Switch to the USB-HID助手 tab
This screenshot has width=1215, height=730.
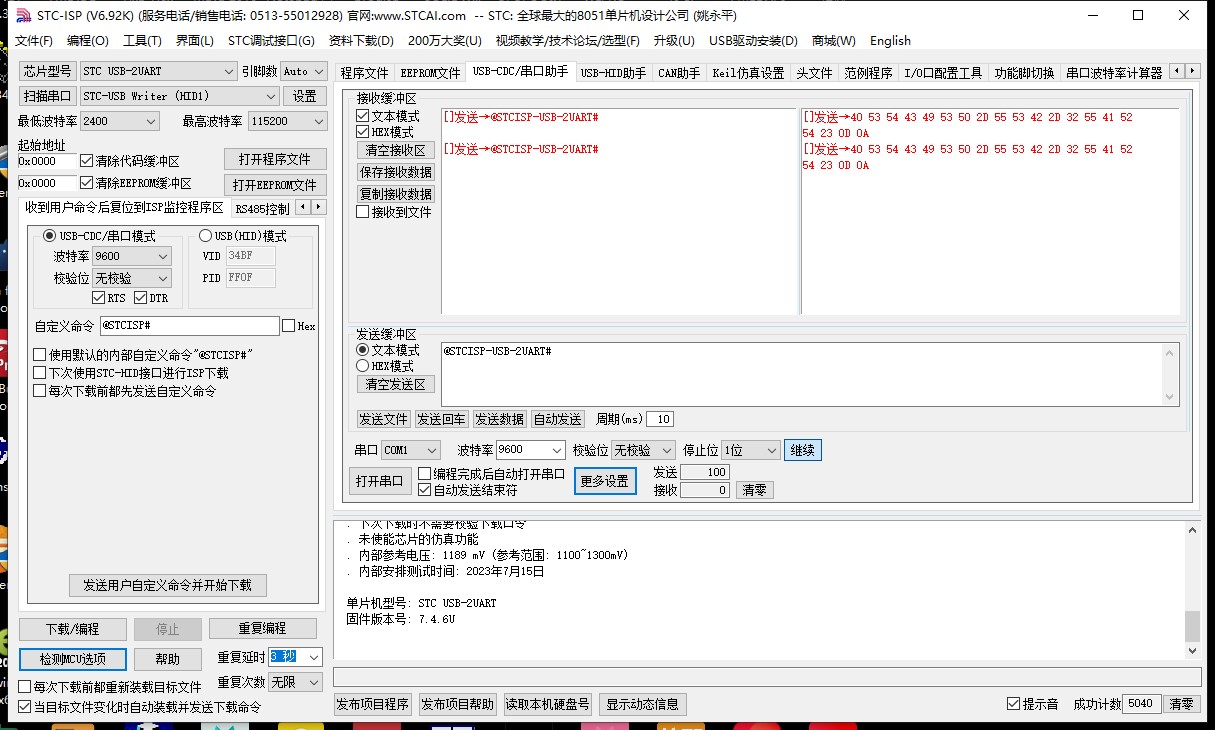coord(613,73)
